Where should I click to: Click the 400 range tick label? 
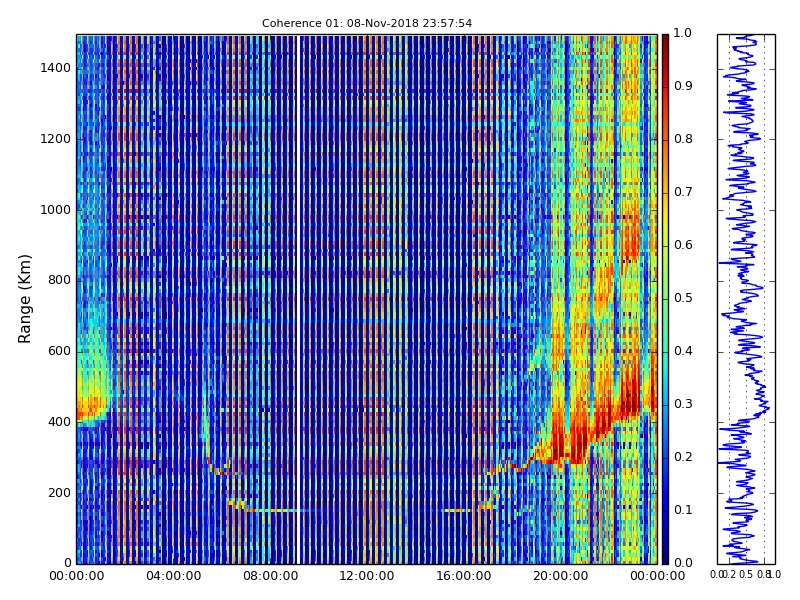click(59, 422)
